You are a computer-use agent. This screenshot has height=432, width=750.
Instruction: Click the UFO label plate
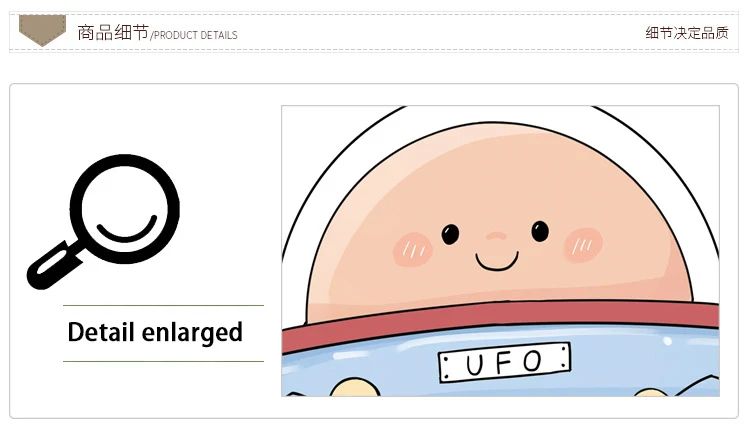tap(505, 362)
